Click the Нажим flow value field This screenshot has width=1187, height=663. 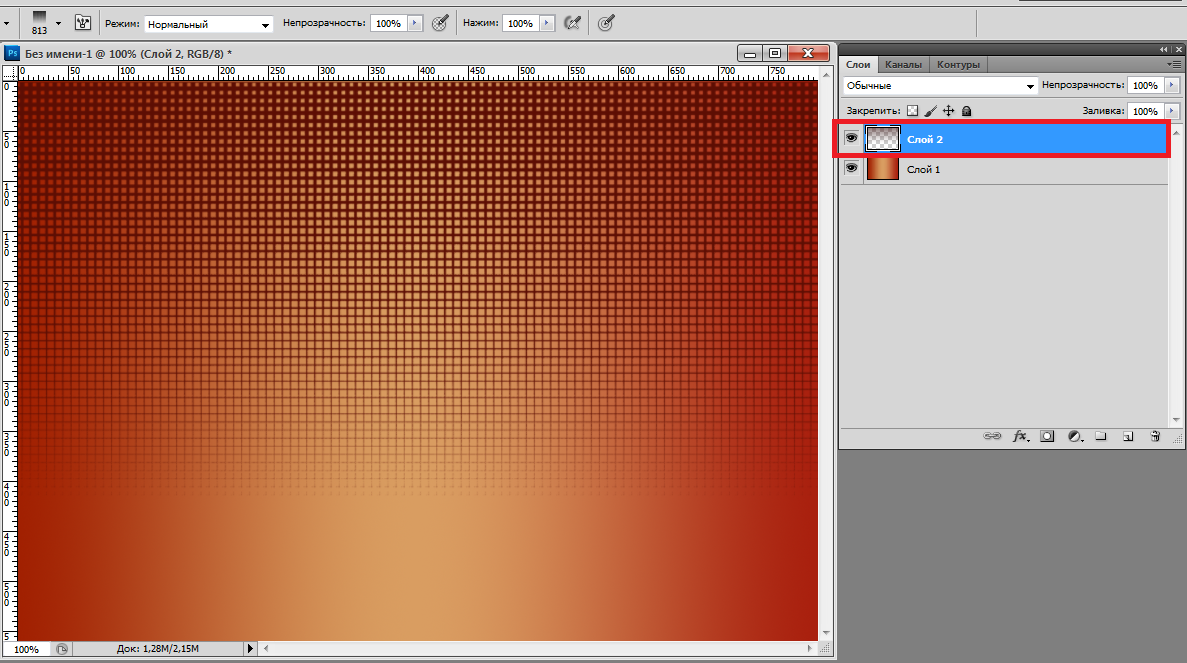pyautogui.click(x=520, y=23)
